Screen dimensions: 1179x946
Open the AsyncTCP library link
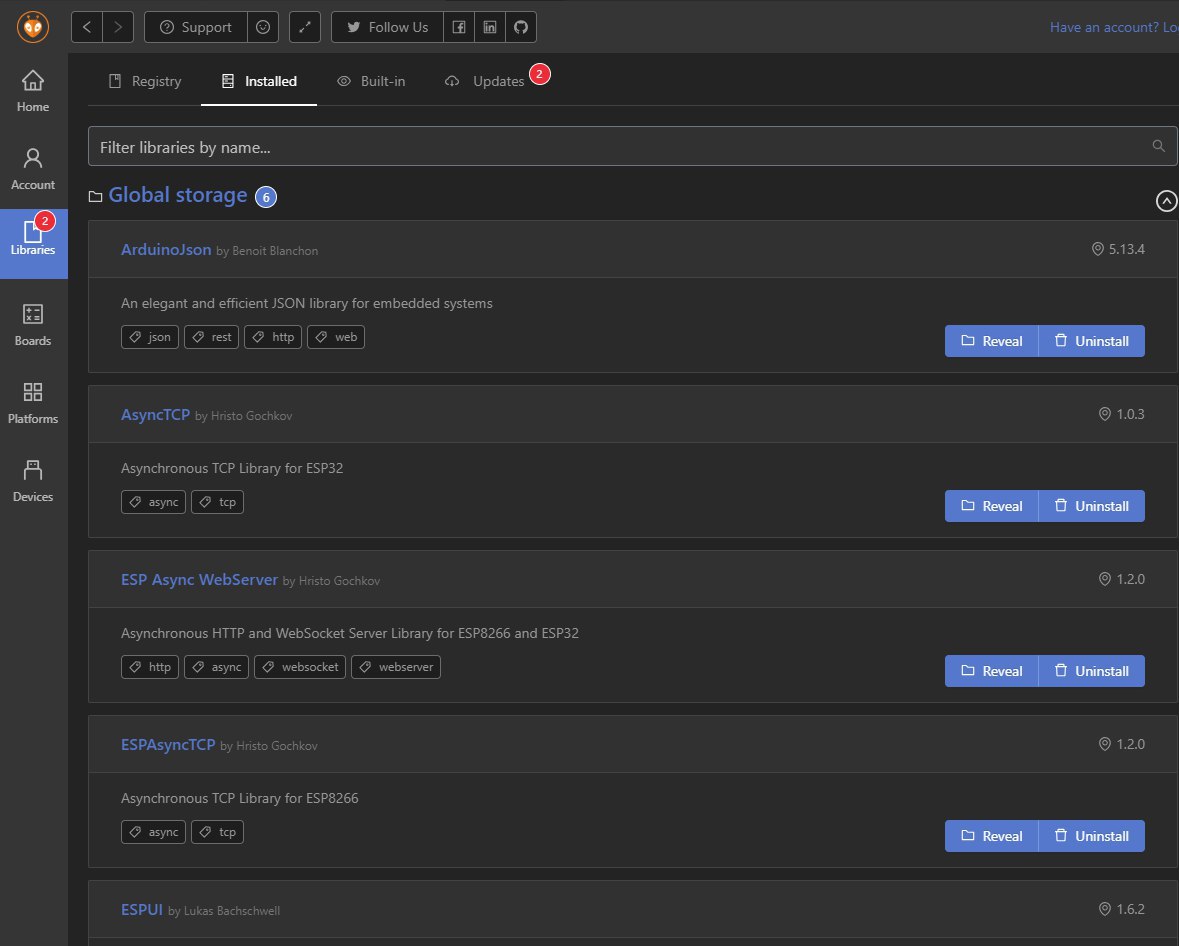(x=156, y=414)
